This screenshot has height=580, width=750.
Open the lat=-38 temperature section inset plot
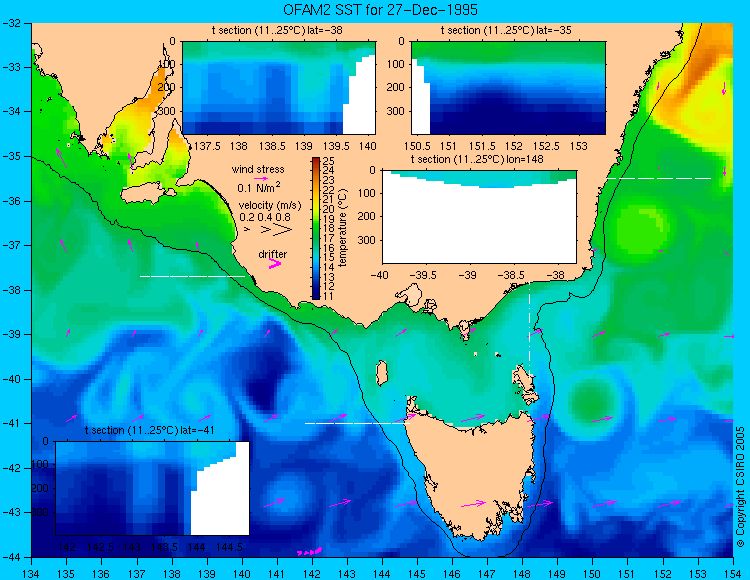pyautogui.click(x=279, y=88)
